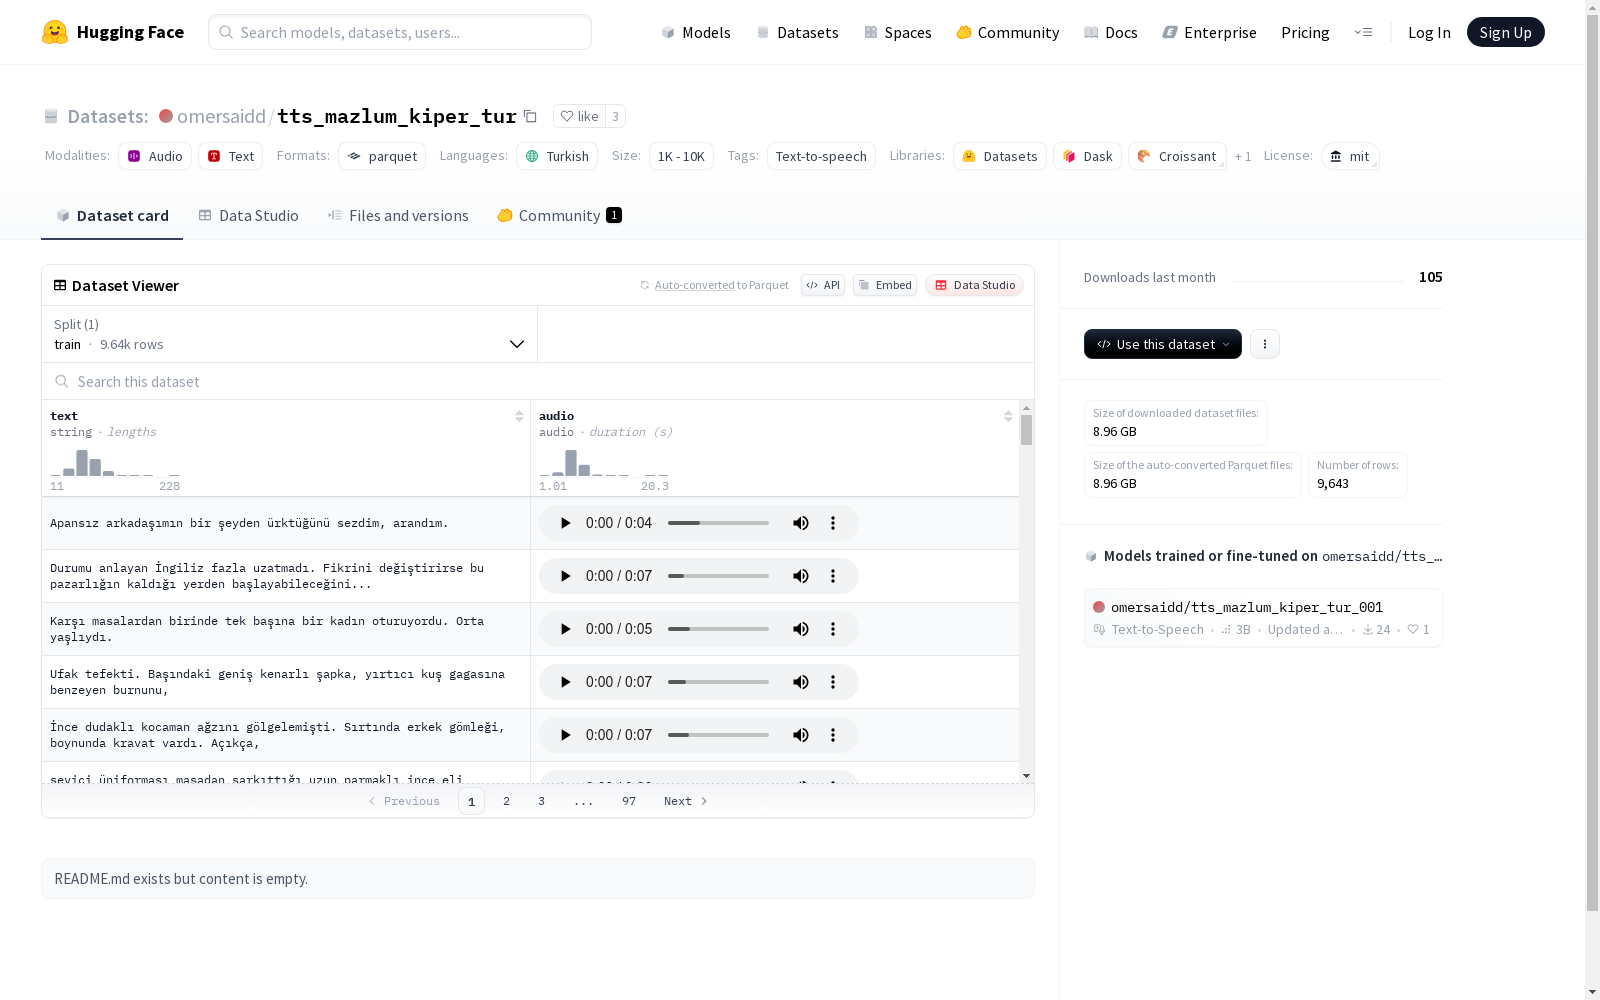Screen dimensions: 1600x1000
Task: Click the Log In link
Action: click(1429, 32)
